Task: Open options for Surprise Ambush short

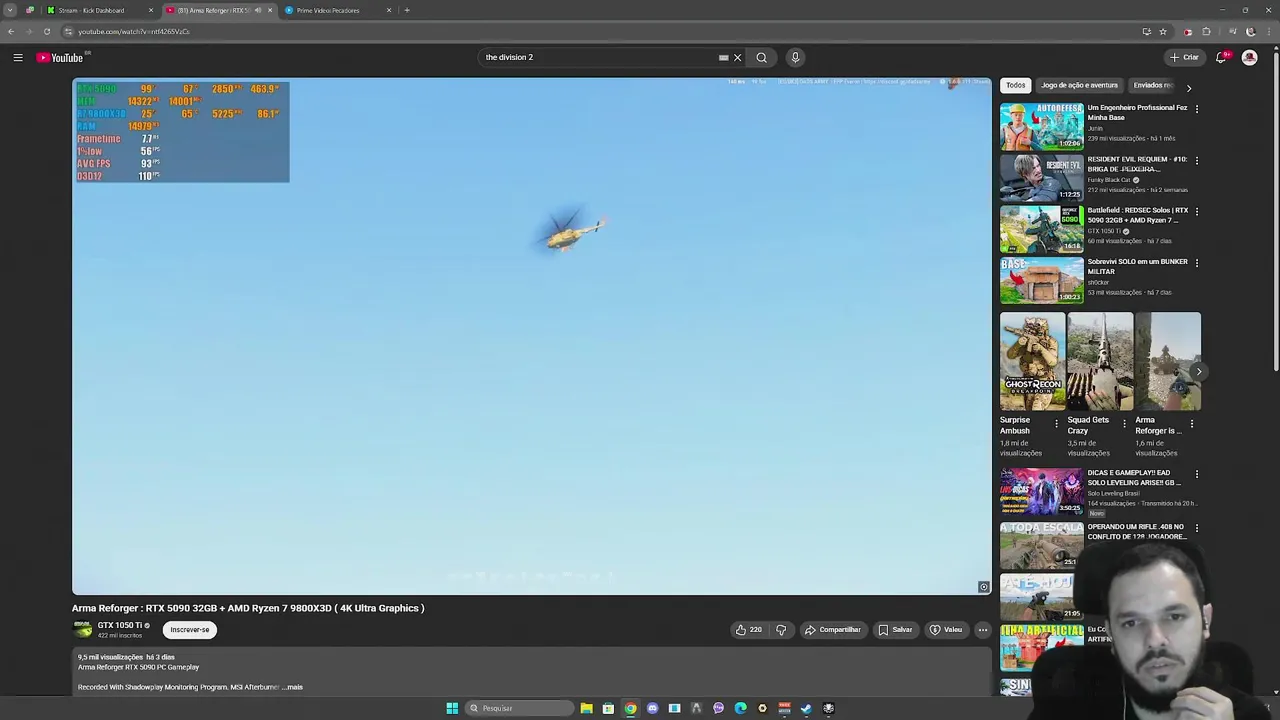Action: (x=1056, y=424)
